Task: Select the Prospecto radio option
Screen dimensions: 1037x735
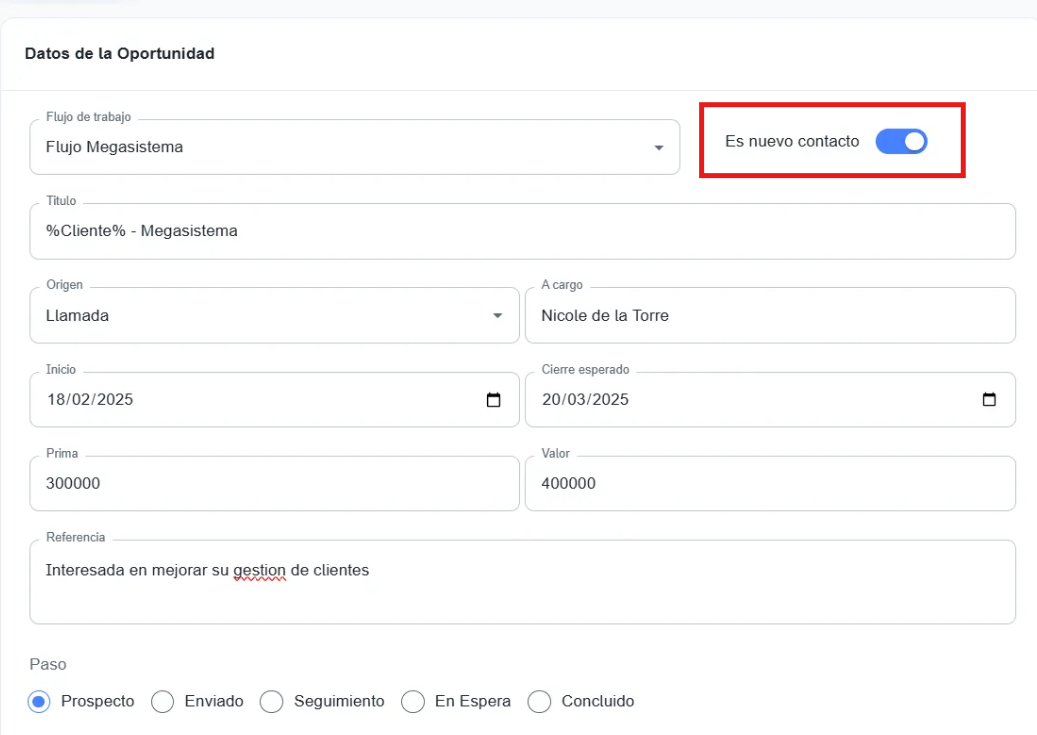Action: tap(39, 702)
